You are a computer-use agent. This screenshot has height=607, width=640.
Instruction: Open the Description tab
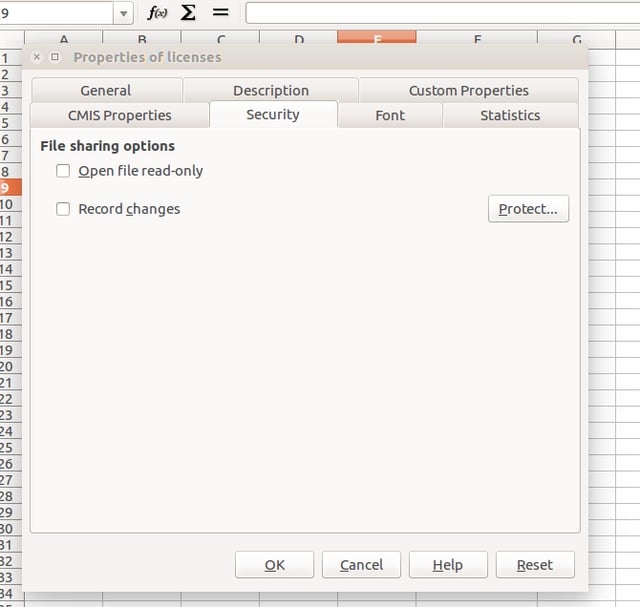(x=271, y=90)
